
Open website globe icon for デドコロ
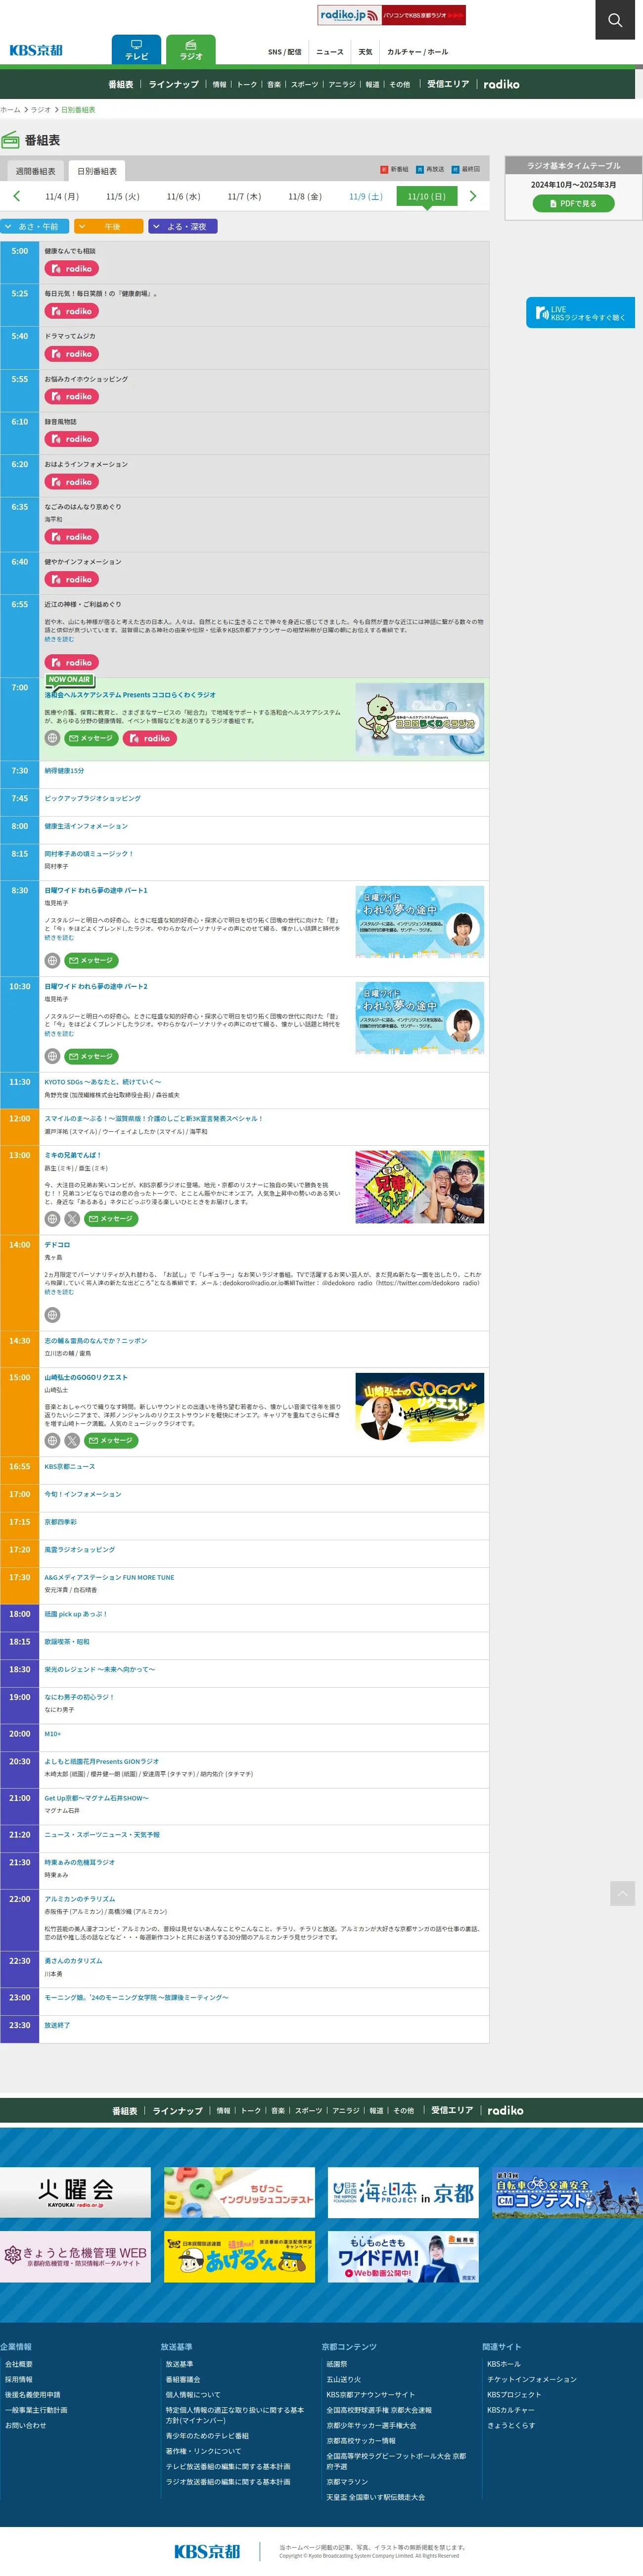(x=52, y=1315)
